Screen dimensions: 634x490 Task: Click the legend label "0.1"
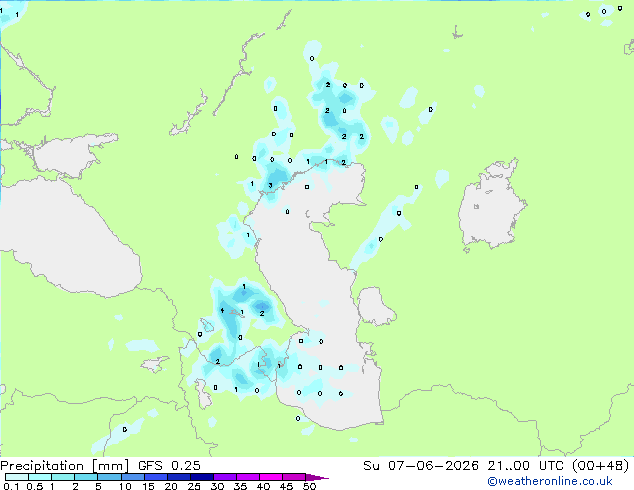pyautogui.click(x=11, y=486)
